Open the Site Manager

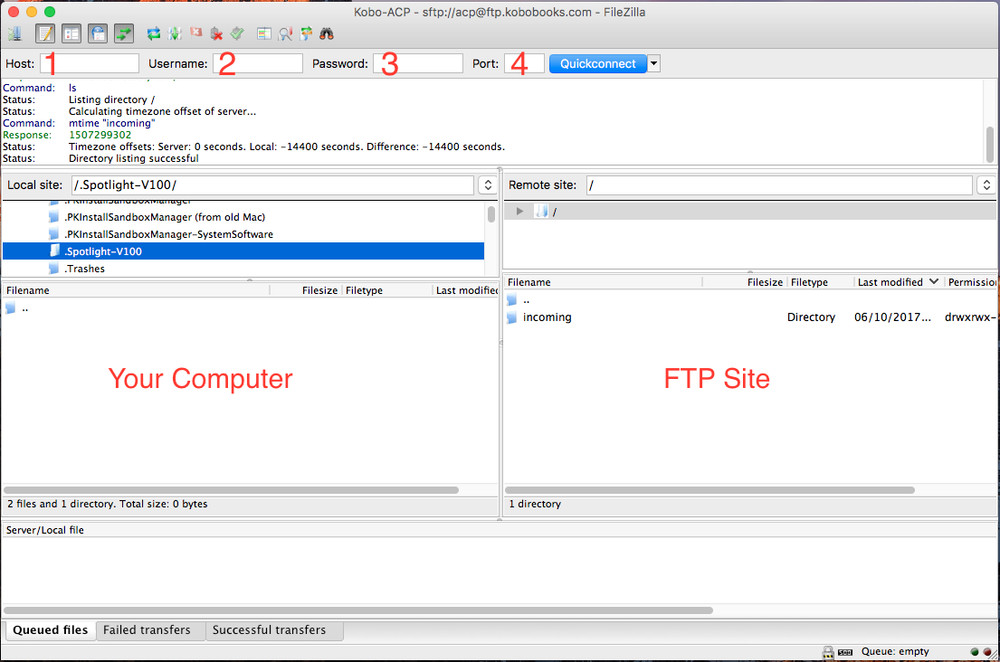(x=15, y=32)
